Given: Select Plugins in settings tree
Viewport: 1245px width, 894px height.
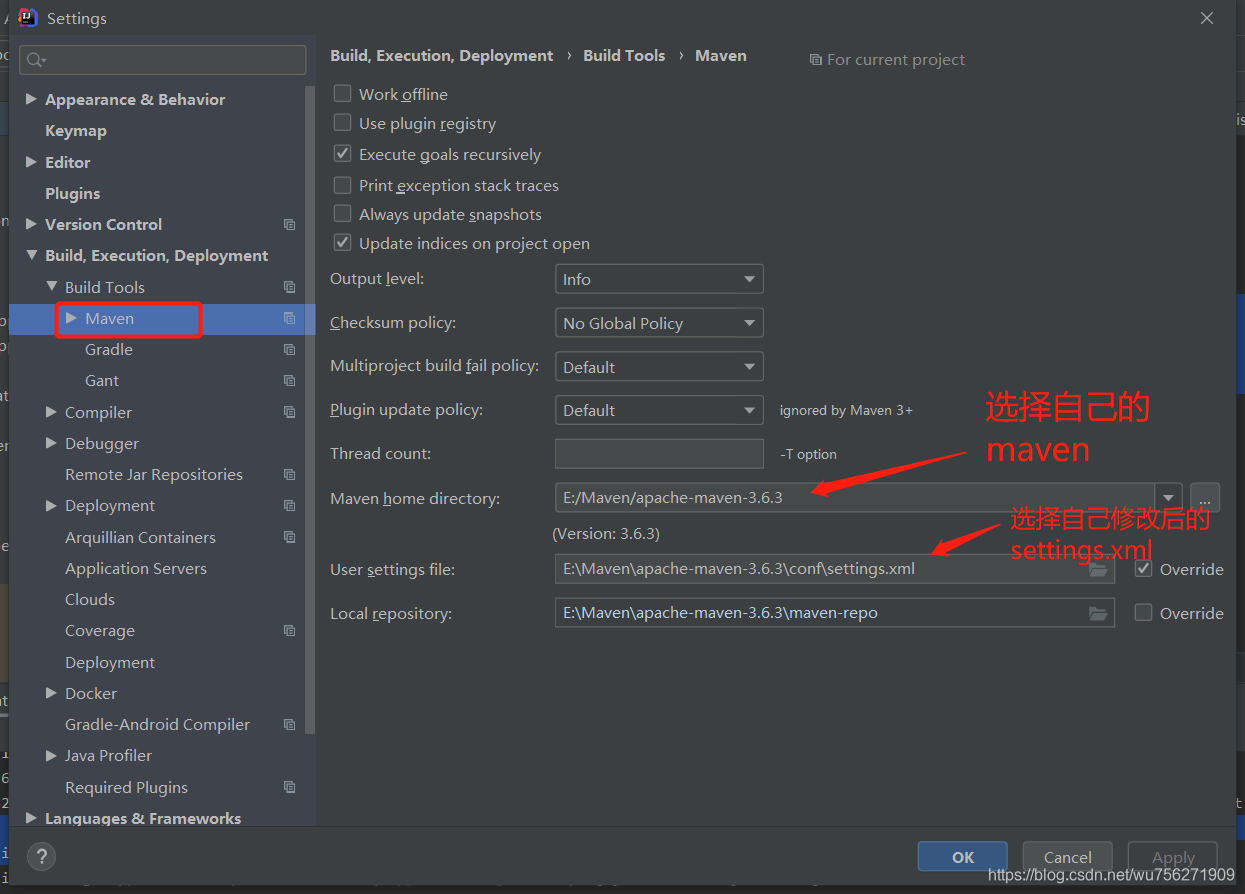Looking at the screenshot, I should (73, 193).
